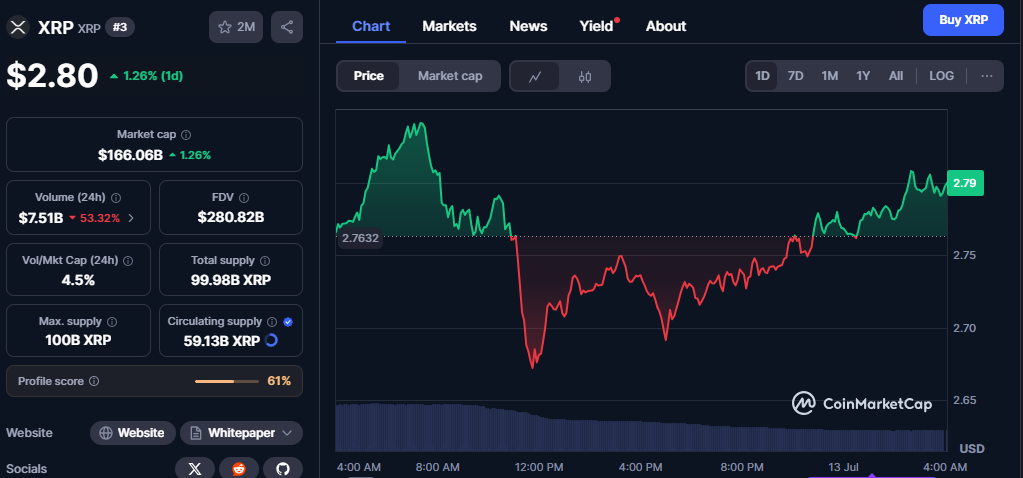Click the 99.98B XRP total supply value
The height and width of the screenshot is (478, 1023).
point(231,280)
